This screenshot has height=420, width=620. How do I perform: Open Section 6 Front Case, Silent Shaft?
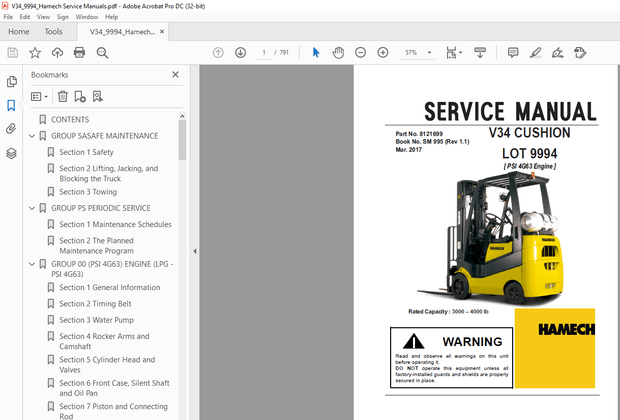114,388
